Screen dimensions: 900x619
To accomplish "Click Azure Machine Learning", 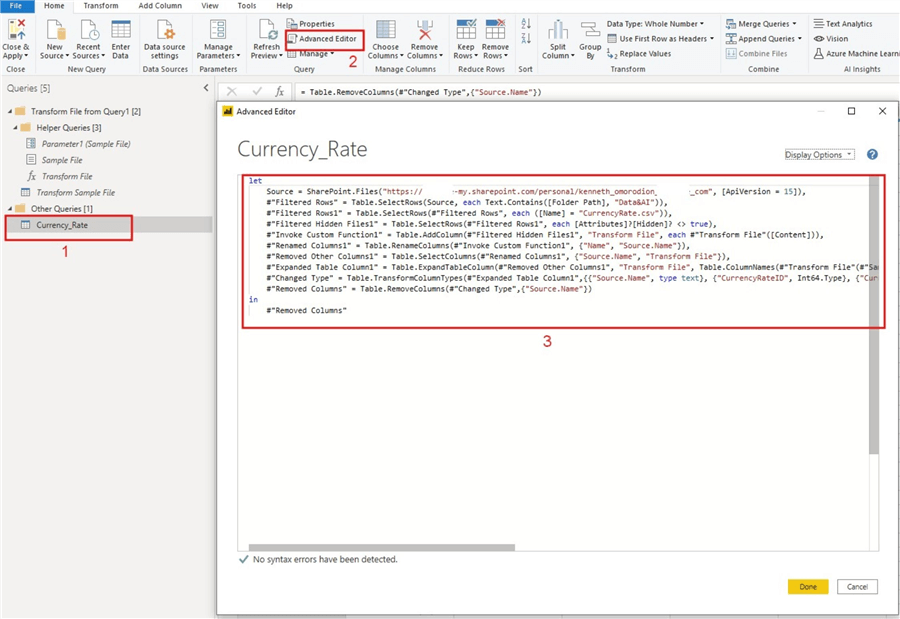I will [x=856, y=53].
